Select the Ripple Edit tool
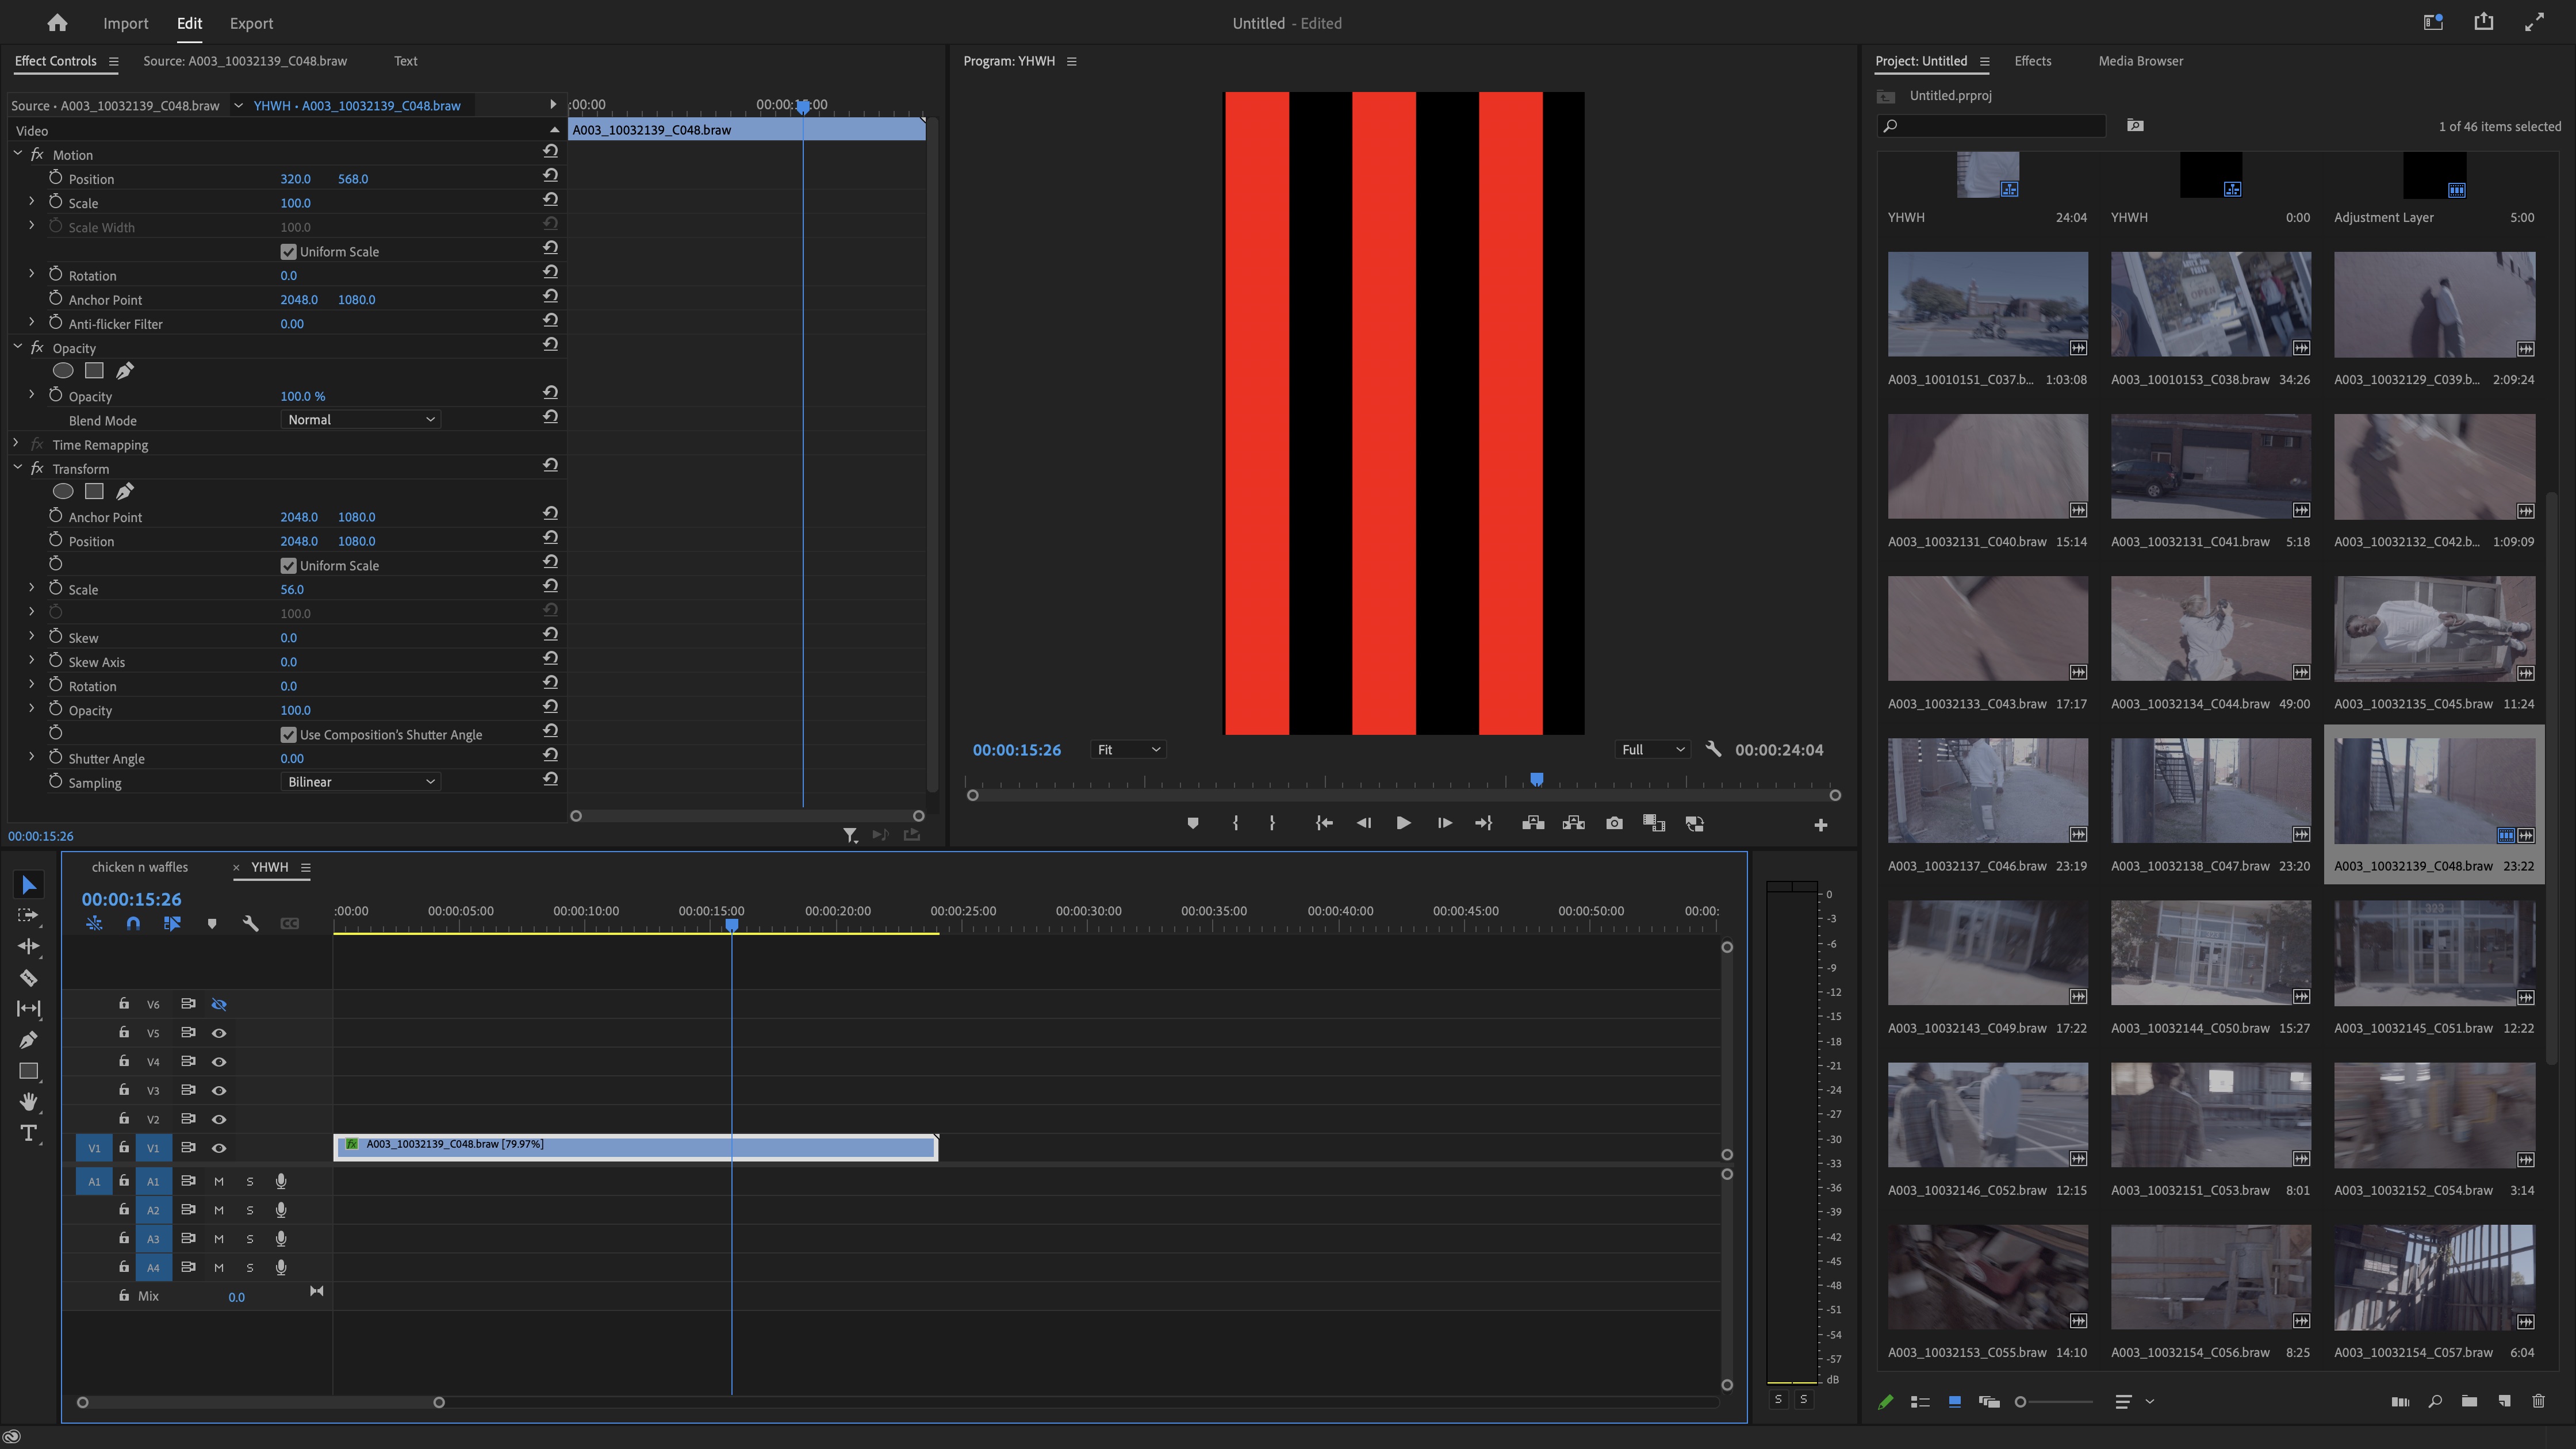The width and height of the screenshot is (2576, 1449). [x=28, y=946]
